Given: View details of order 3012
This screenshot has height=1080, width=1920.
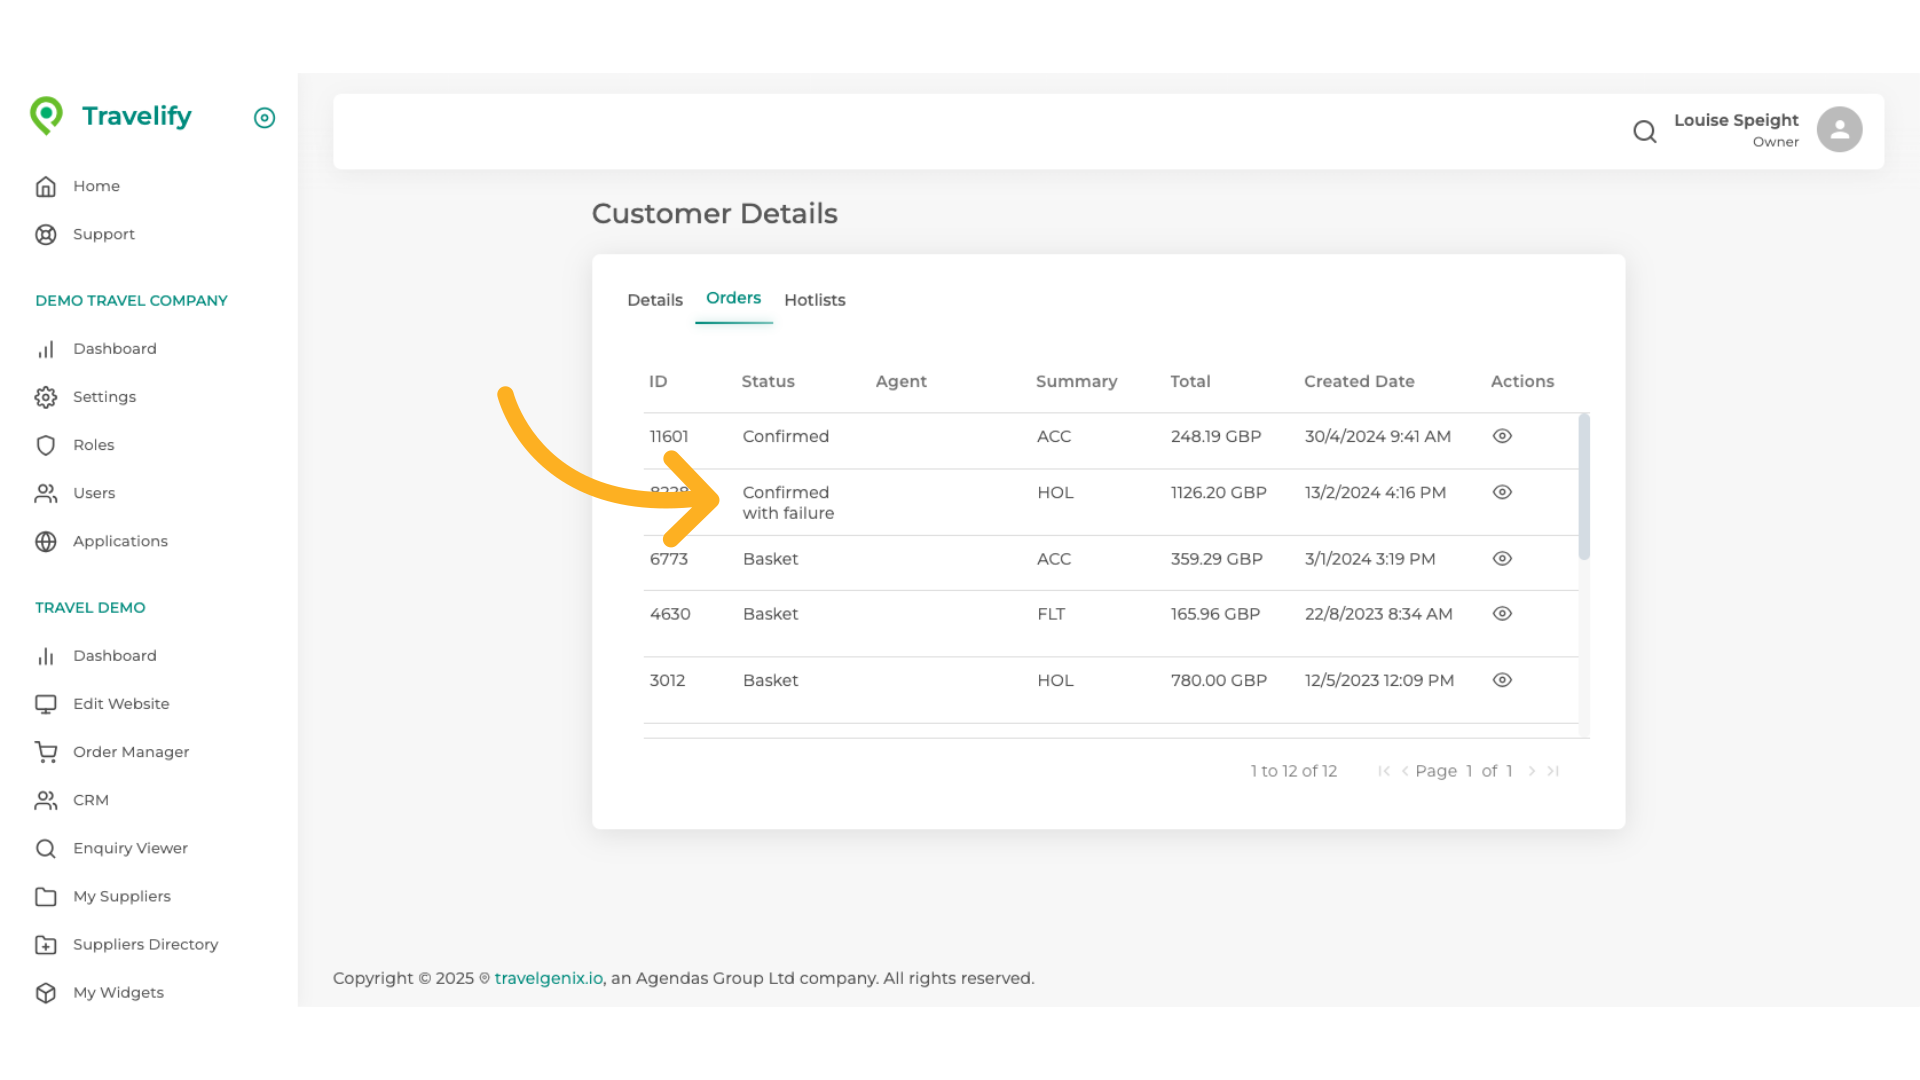Looking at the screenshot, I should click(x=1502, y=680).
